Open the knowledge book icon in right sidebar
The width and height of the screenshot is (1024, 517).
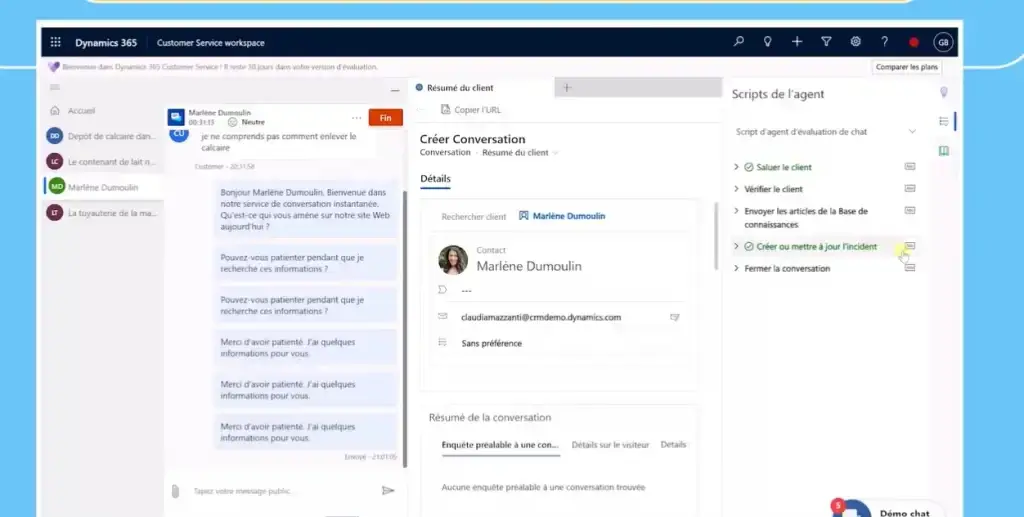coord(943,151)
